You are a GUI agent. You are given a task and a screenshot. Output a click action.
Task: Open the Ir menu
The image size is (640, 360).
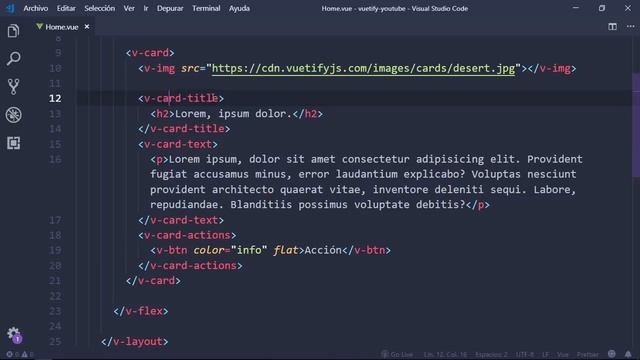pos(146,8)
